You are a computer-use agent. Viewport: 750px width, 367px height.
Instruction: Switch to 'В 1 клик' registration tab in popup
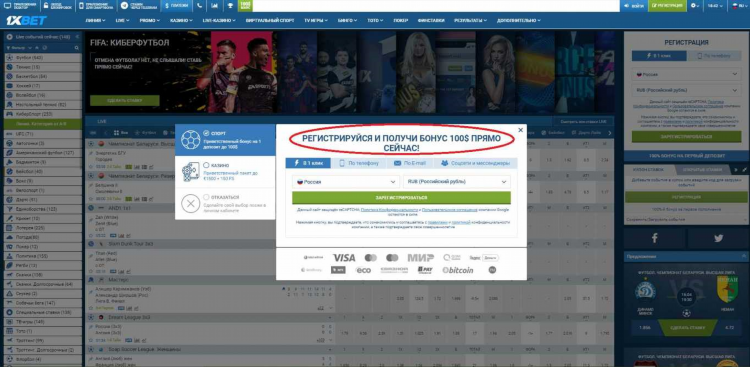pos(309,163)
